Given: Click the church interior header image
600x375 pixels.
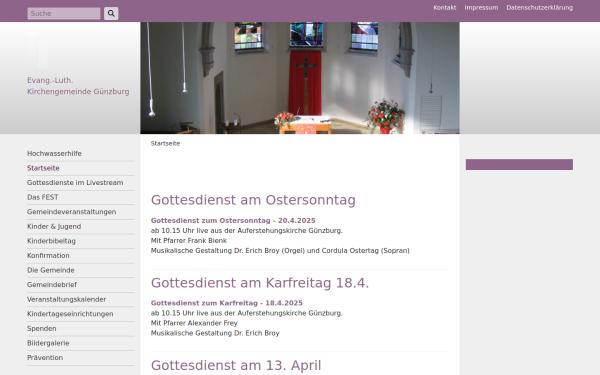Looking at the screenshot, I should pos(300,78).
